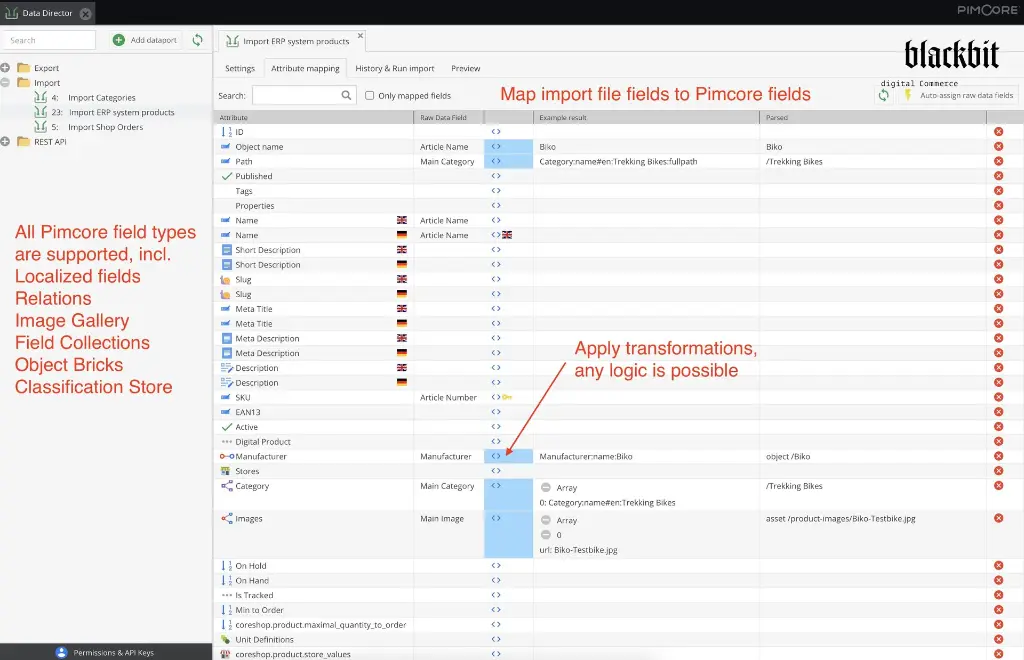Click the code icon in Category row
Viewport: 1024px width, 660px height.
click(496, 486)
